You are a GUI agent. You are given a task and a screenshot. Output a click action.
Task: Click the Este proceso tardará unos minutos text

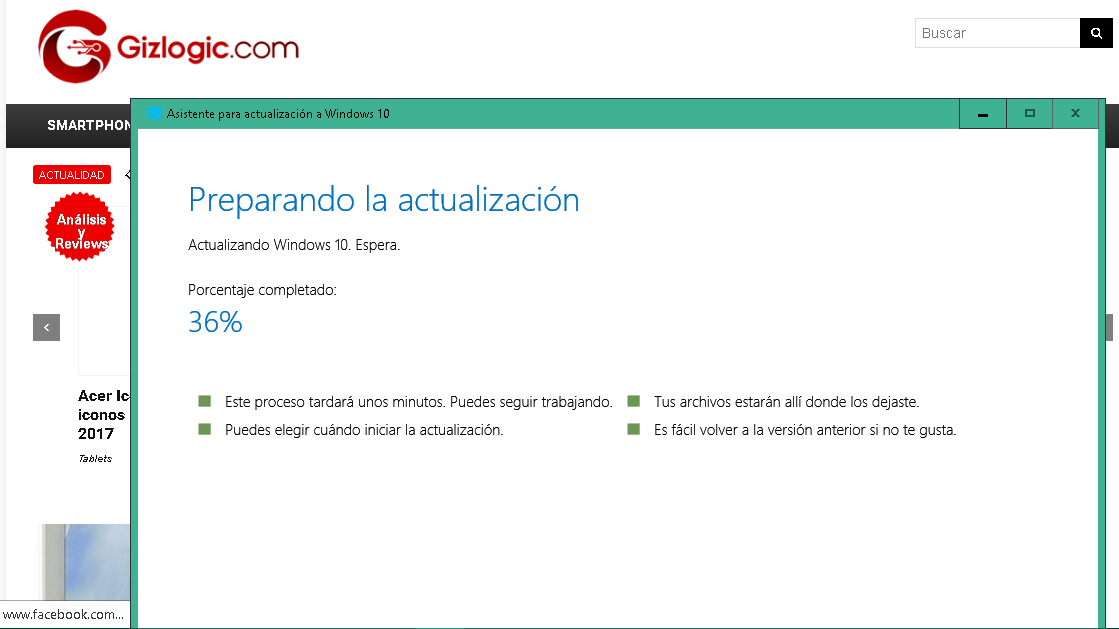(x=418, y=402)
